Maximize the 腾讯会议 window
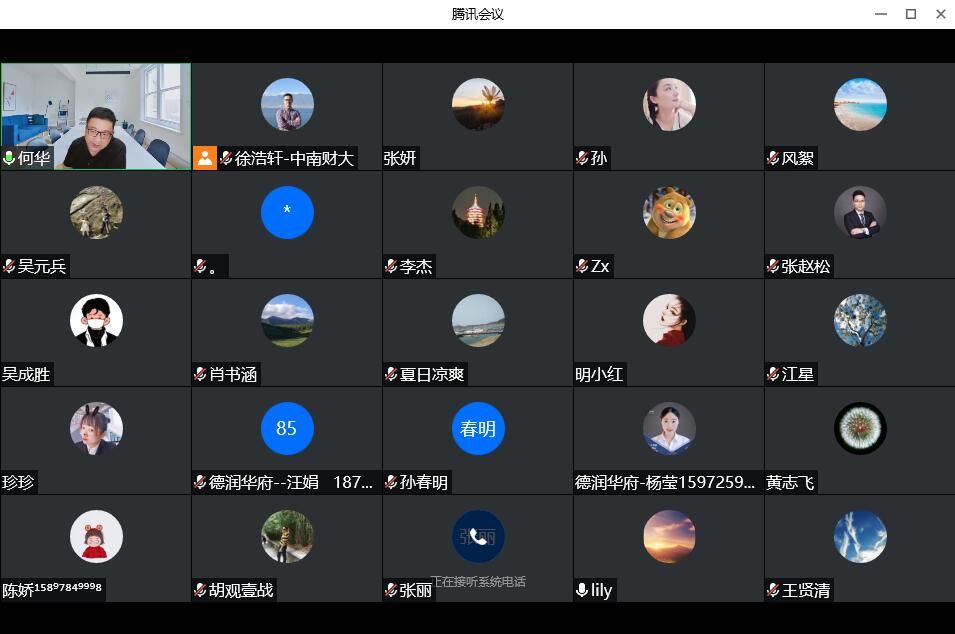This screenshot has width=955, height=634. 911,14
